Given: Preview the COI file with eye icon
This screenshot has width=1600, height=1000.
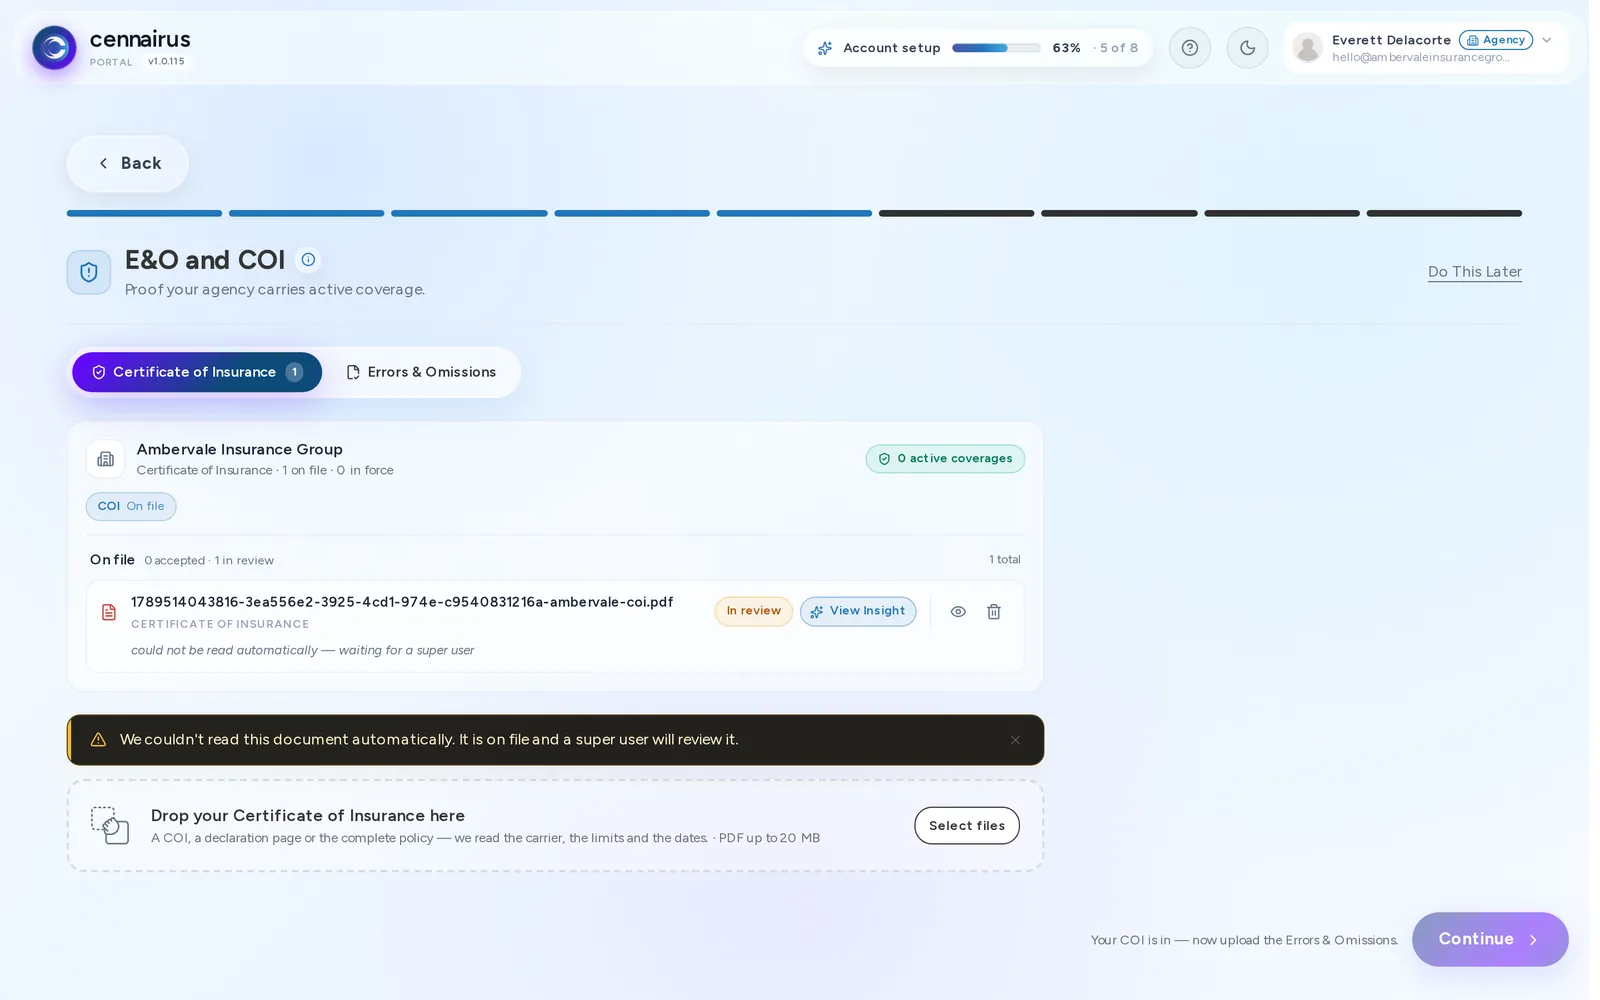Looking at the screenshot, I should (958, 612).
